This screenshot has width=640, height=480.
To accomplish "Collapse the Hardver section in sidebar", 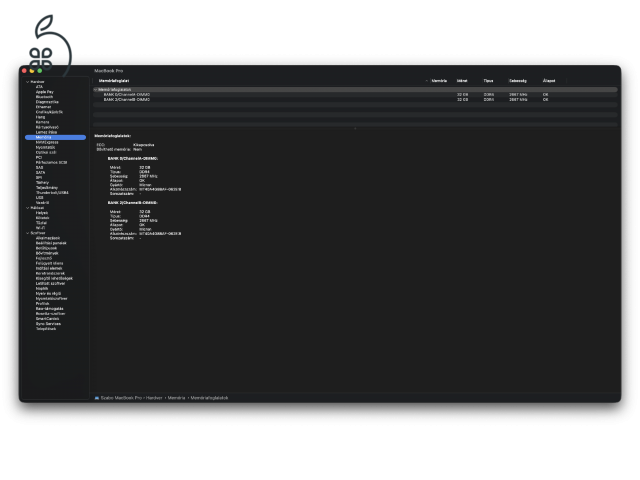I will coord(28,82).
